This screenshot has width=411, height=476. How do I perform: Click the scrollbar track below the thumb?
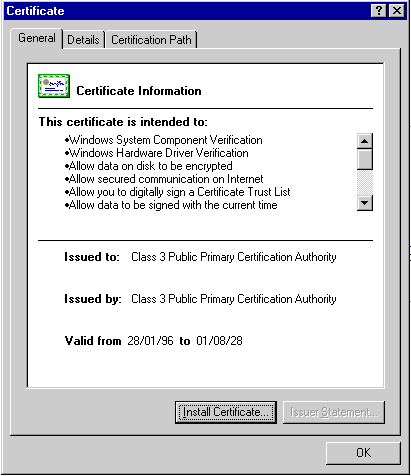[x=365, y=183]
